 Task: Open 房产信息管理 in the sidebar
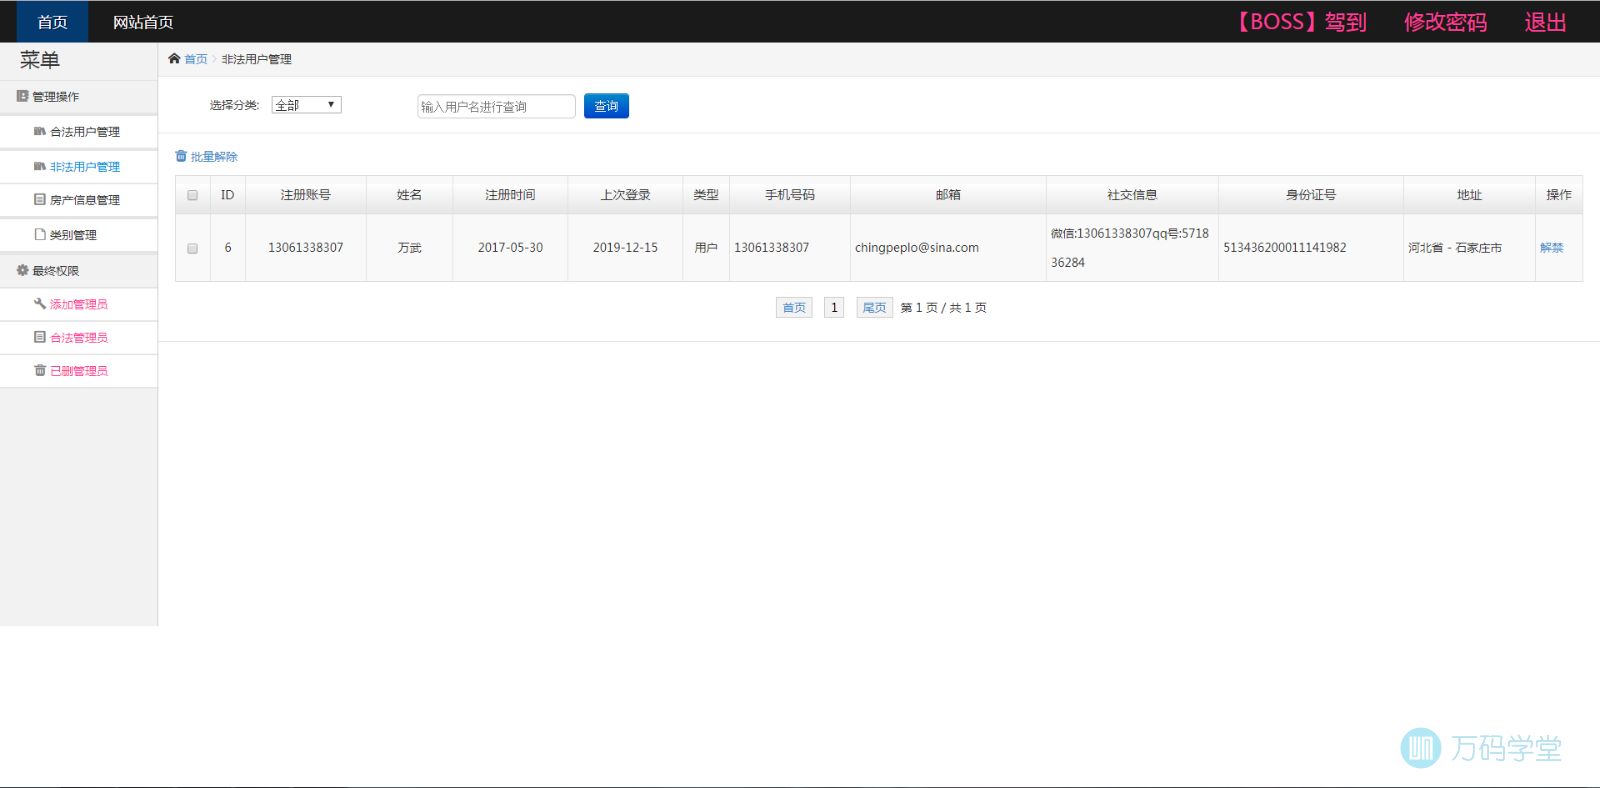(85, 200)
